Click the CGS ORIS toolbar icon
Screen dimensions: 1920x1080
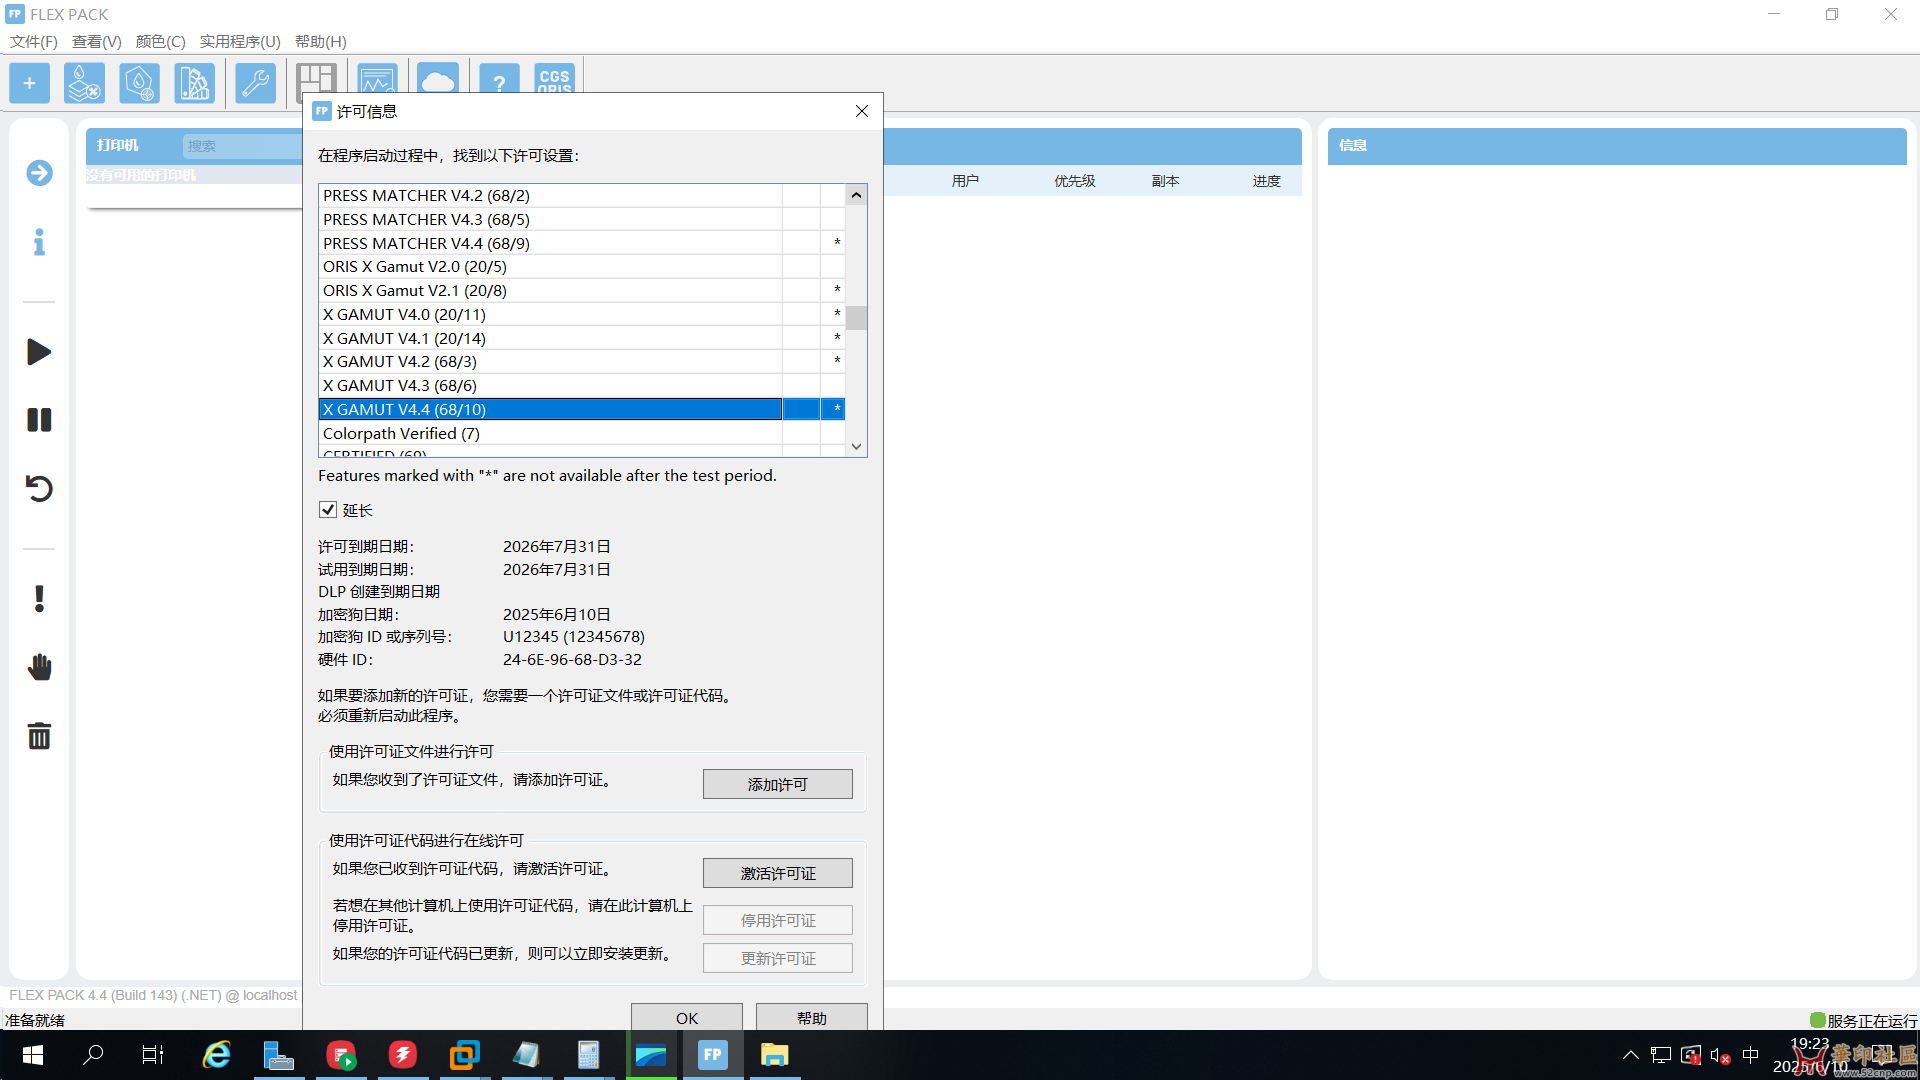pos(554,79)
